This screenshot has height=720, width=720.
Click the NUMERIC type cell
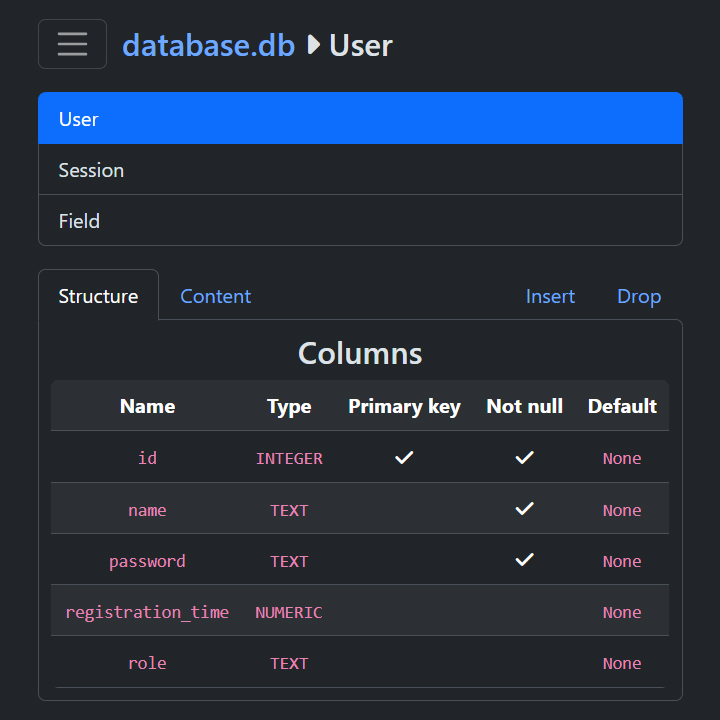pos(289,612)
